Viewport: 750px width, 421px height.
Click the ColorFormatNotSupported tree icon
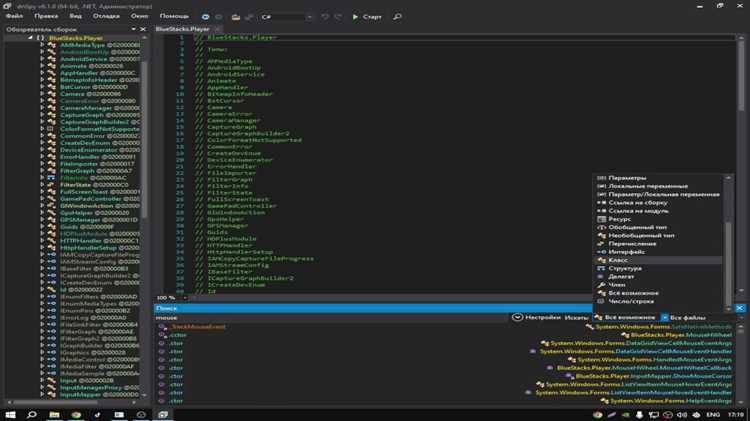pyautogui.click(x=51, y=129)
